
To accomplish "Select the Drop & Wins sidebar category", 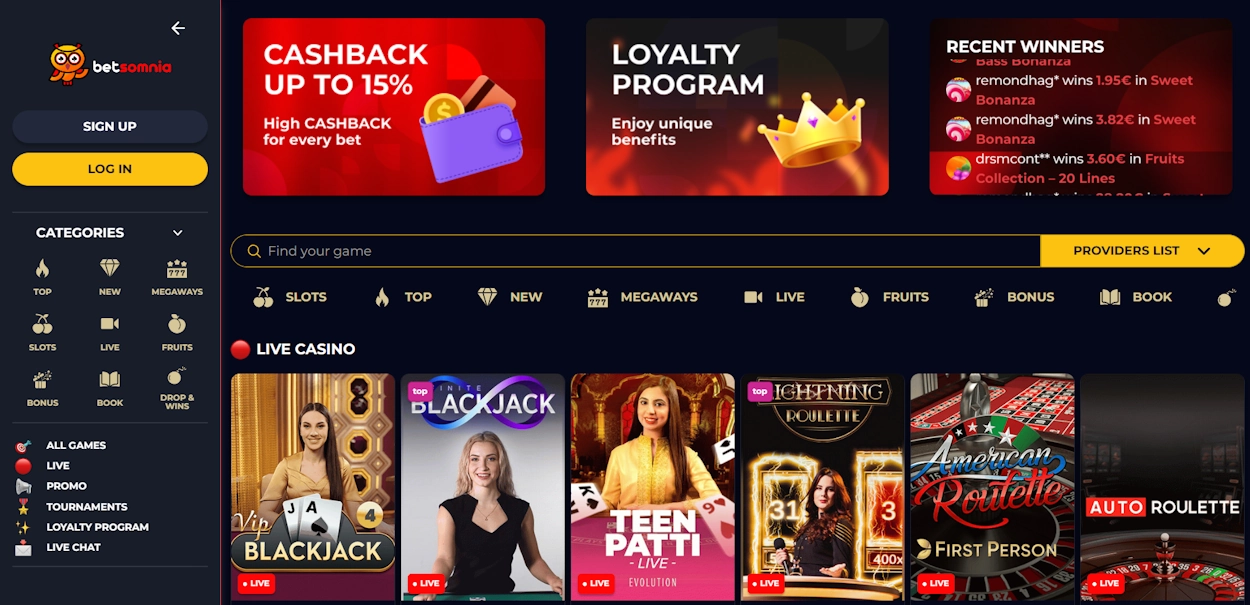I will point(177,389).
